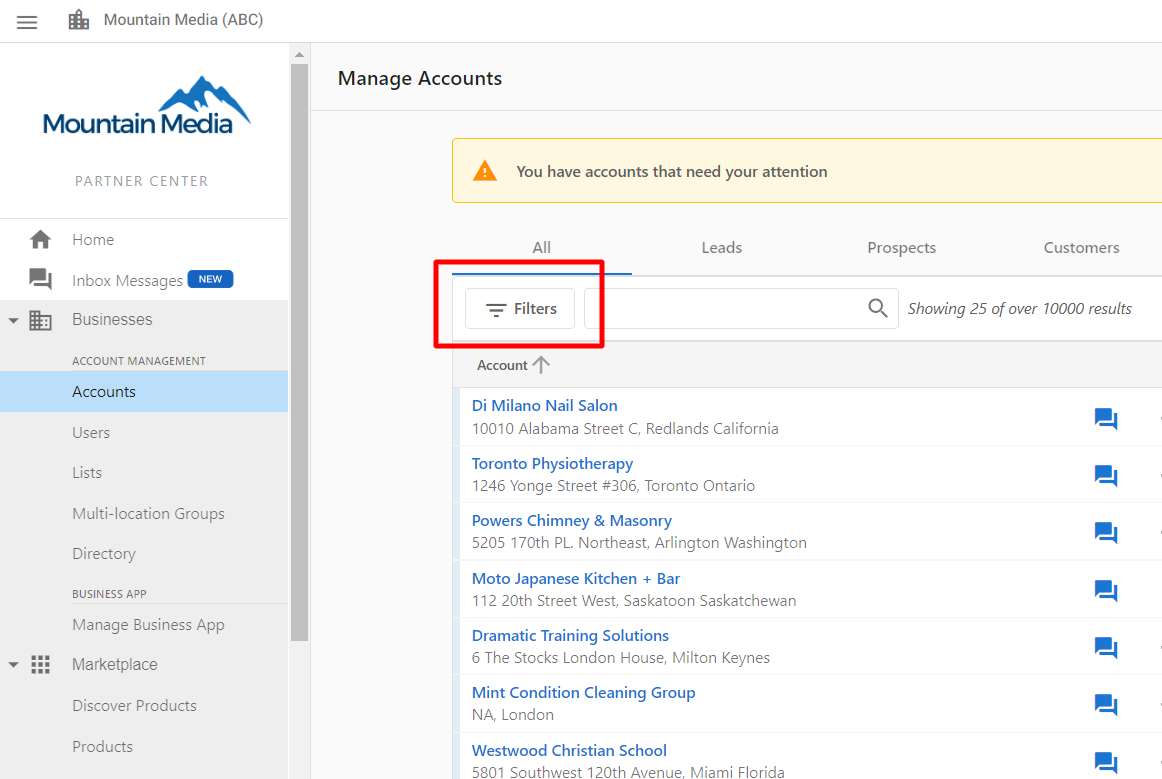This screenshot has height=779, width=1162.
Task: Open chat for Westwood Christian School
Action: coord(1106,762)
